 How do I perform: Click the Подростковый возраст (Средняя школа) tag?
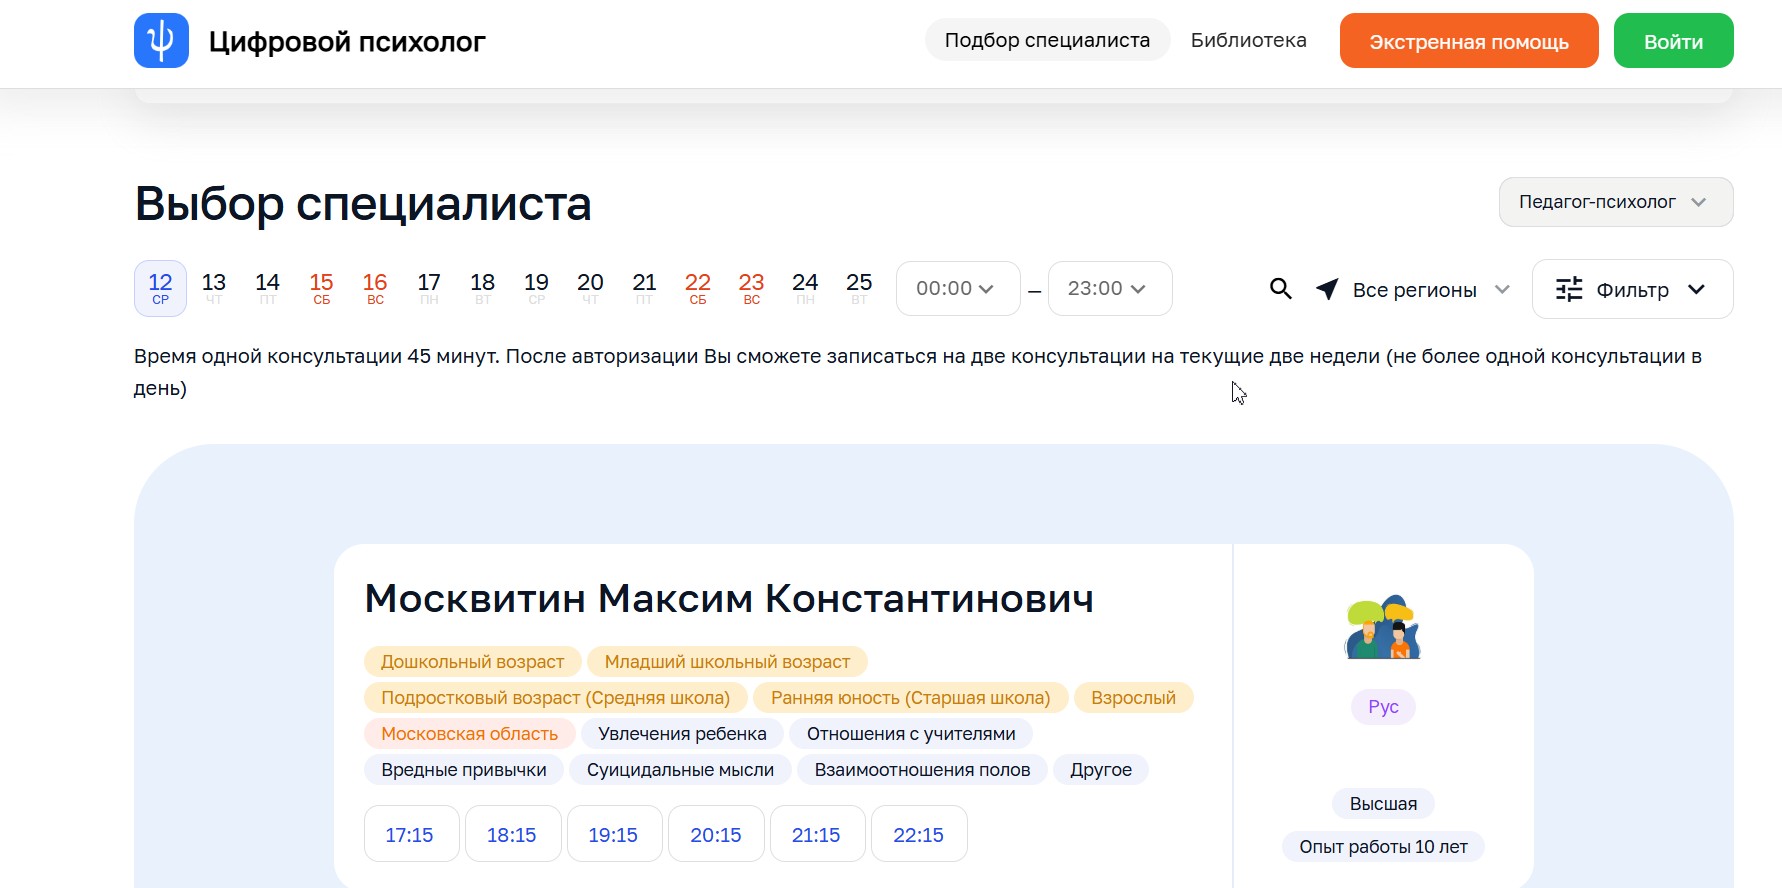pos(555,698)
